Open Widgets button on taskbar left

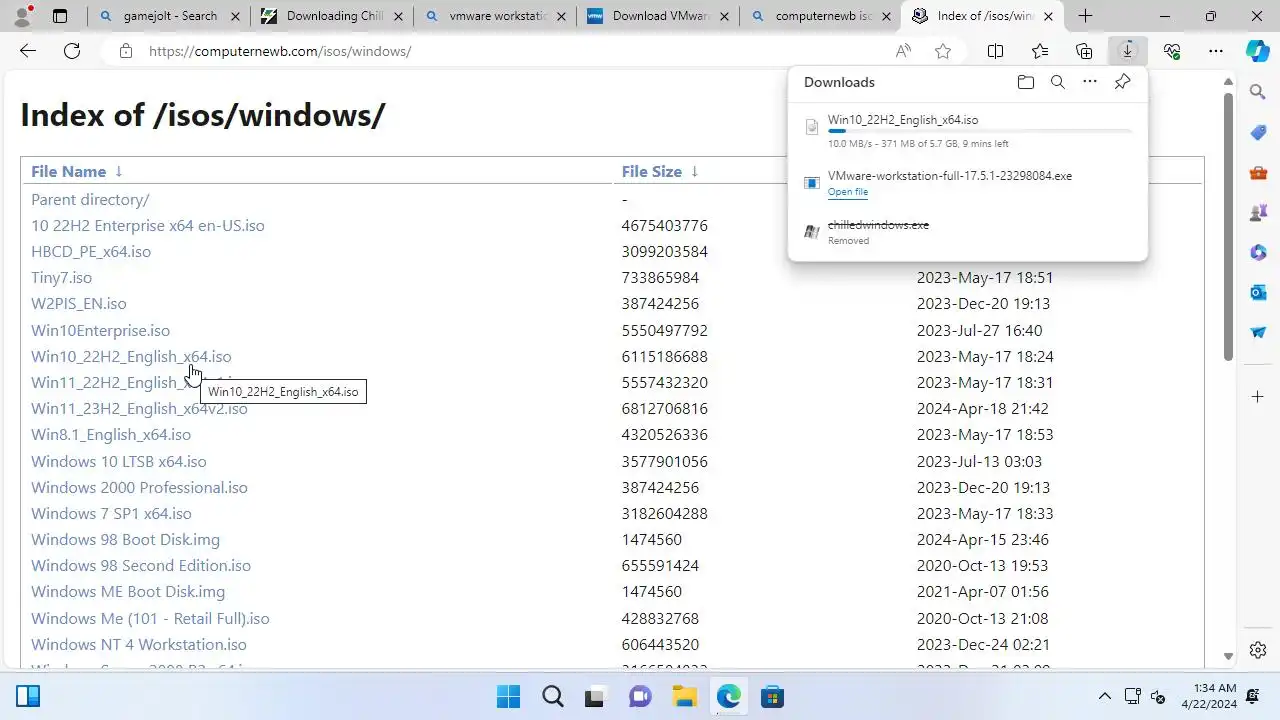pos(28,697)
